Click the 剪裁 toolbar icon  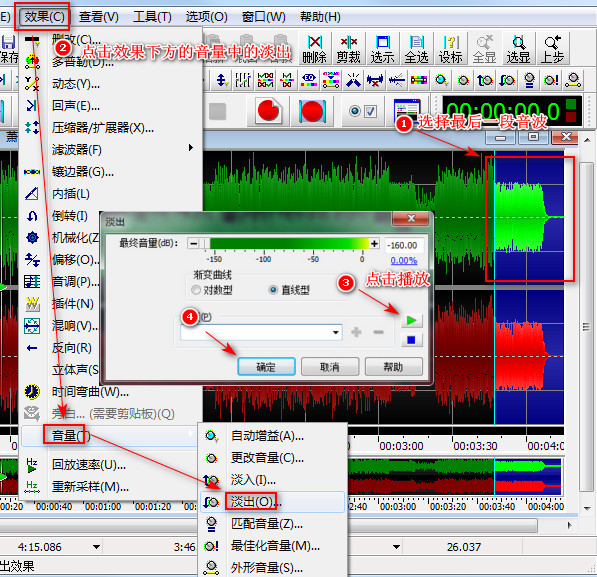pos(348,49)
